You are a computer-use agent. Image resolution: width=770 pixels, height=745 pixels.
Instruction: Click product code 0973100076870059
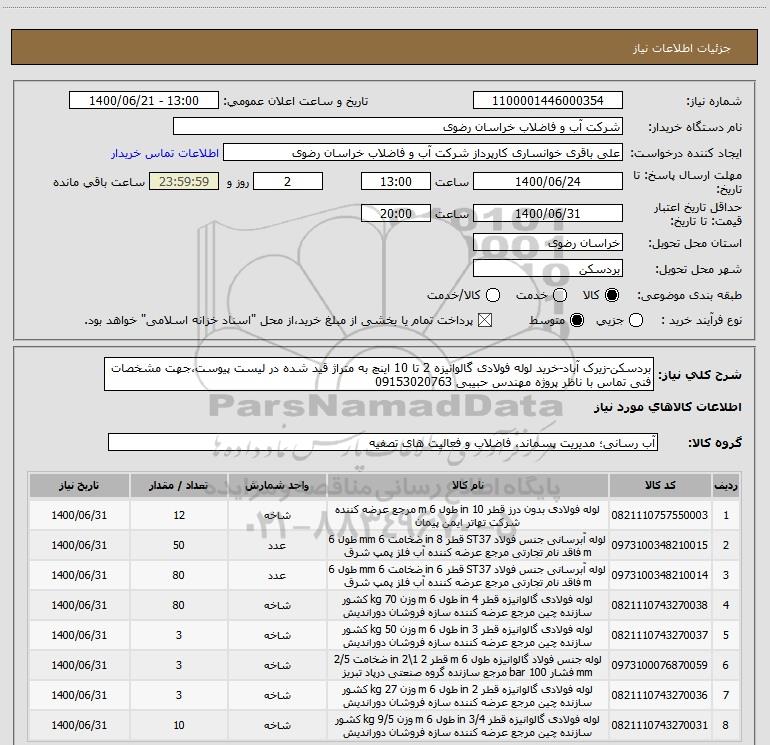(x=660, y=665)
